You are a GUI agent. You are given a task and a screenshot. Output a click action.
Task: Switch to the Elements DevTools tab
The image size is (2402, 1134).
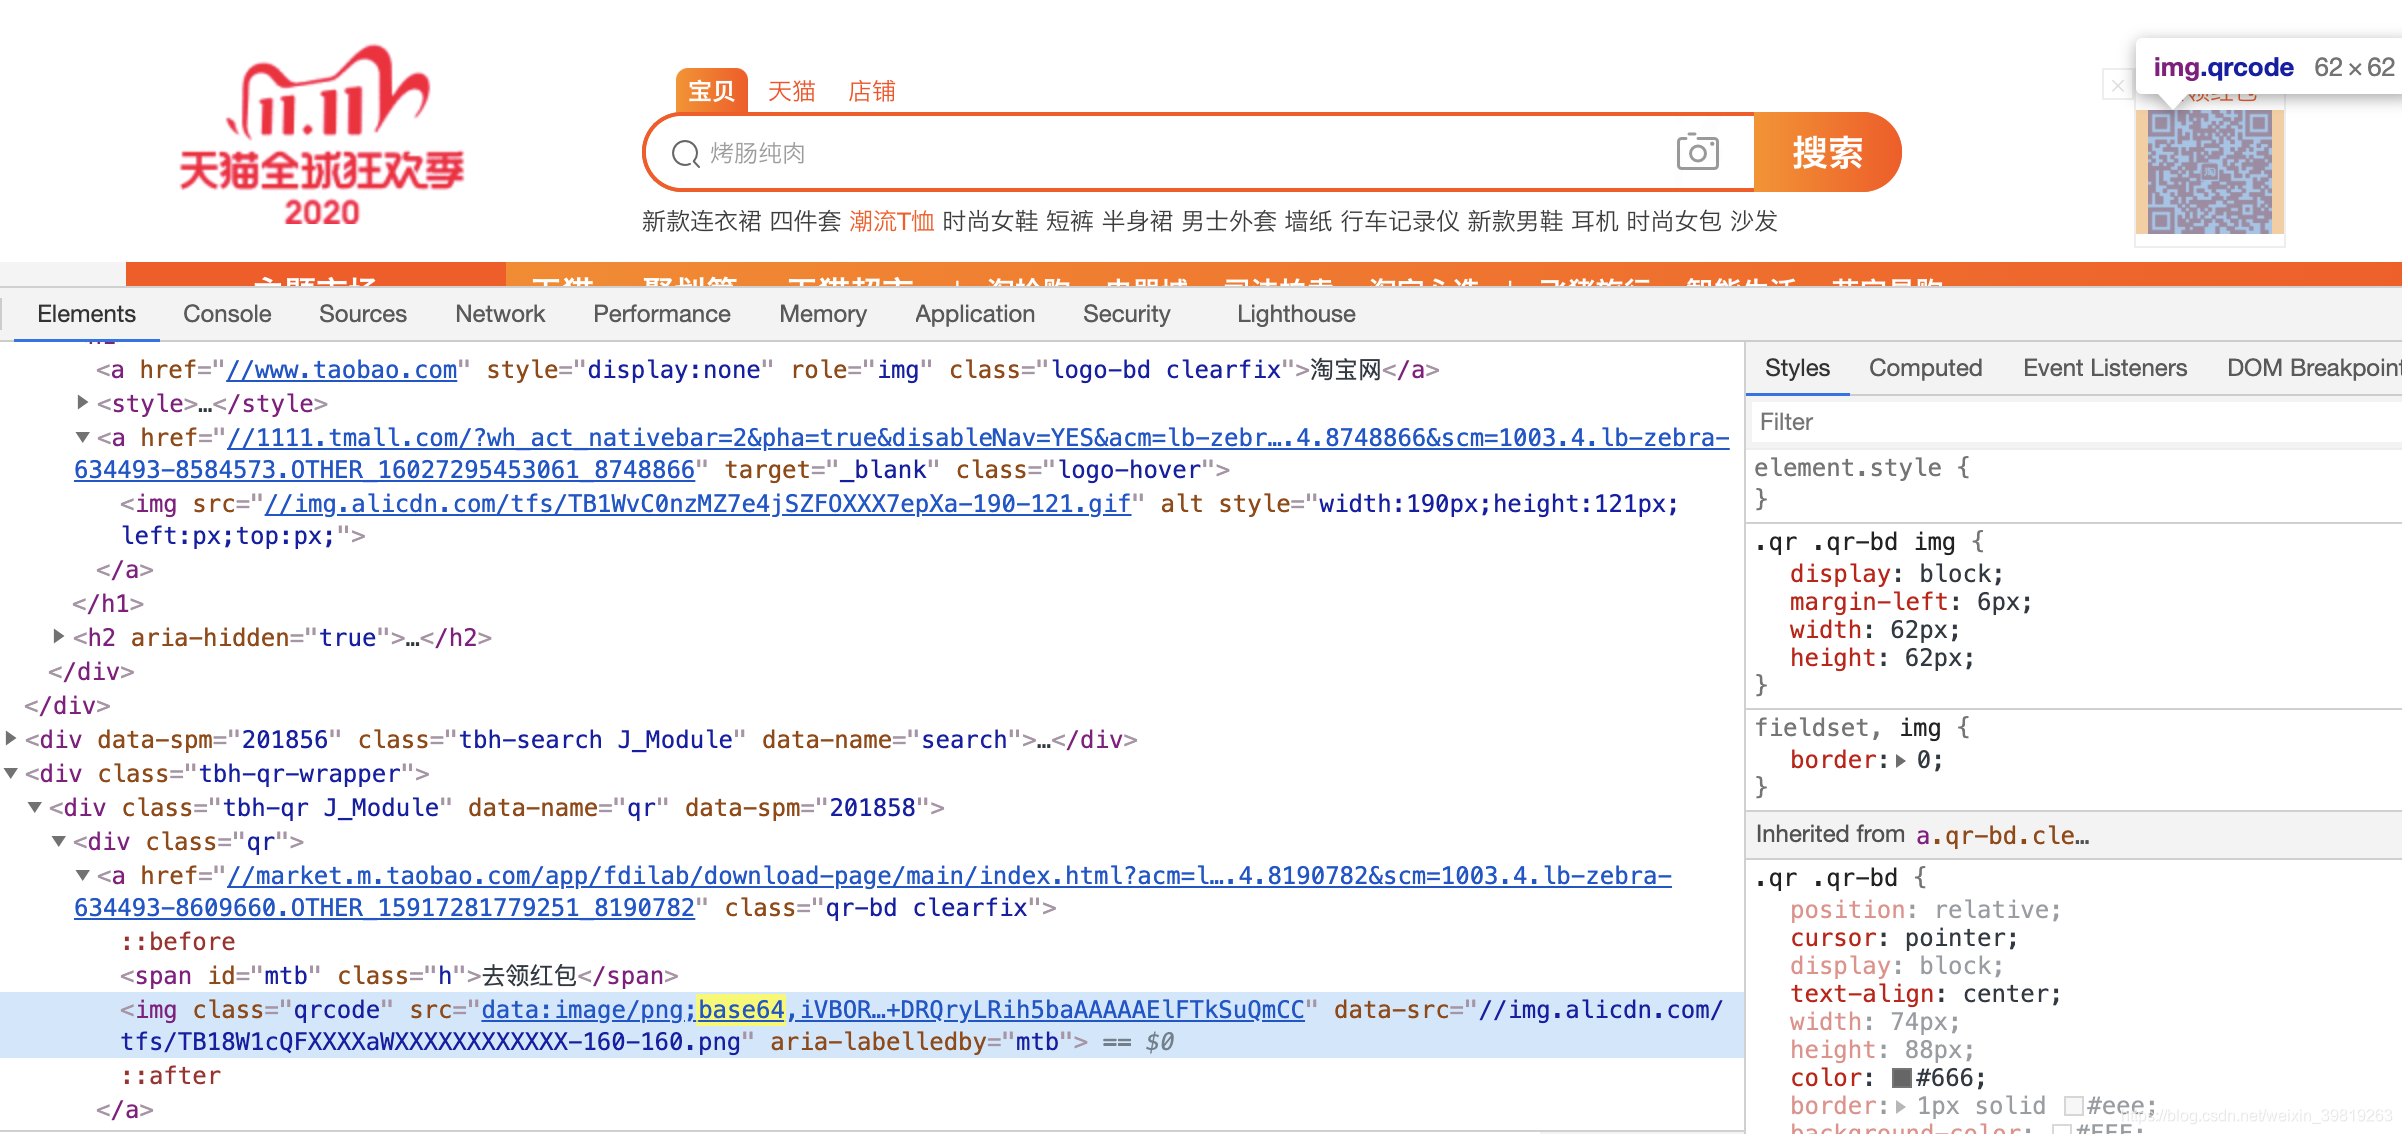[86, 314]
